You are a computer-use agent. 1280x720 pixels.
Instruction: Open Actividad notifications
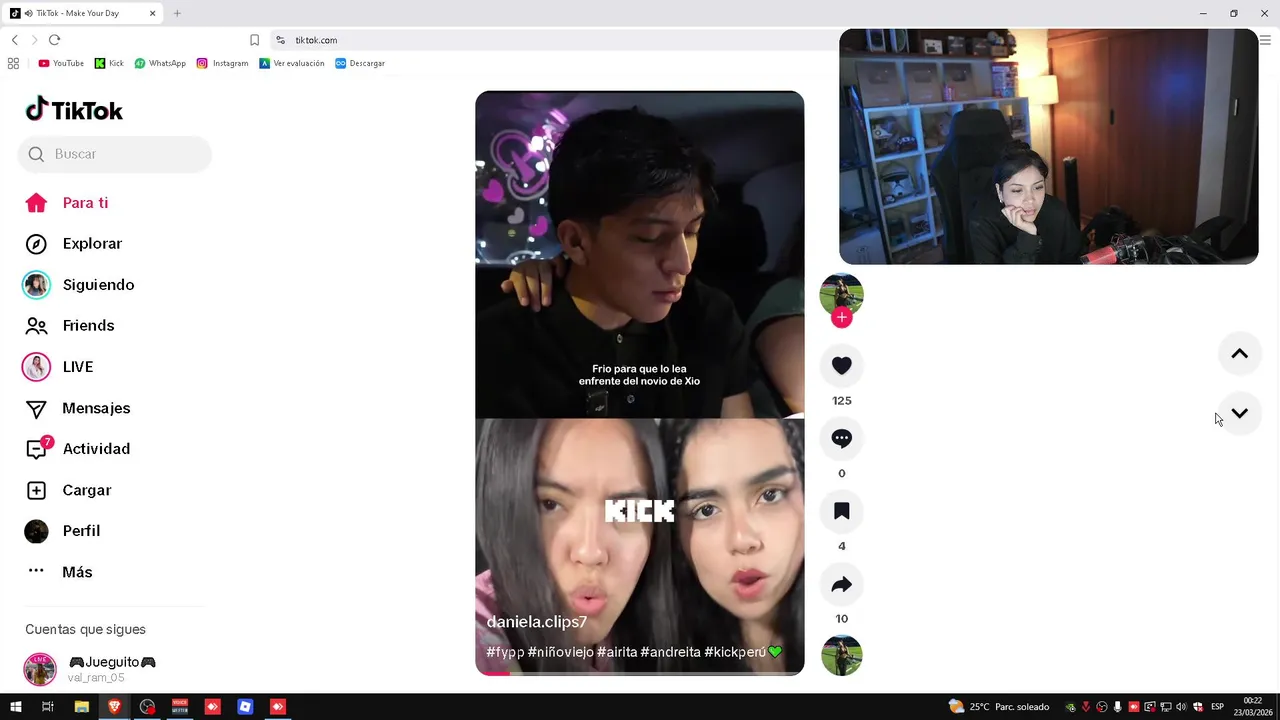78,449
